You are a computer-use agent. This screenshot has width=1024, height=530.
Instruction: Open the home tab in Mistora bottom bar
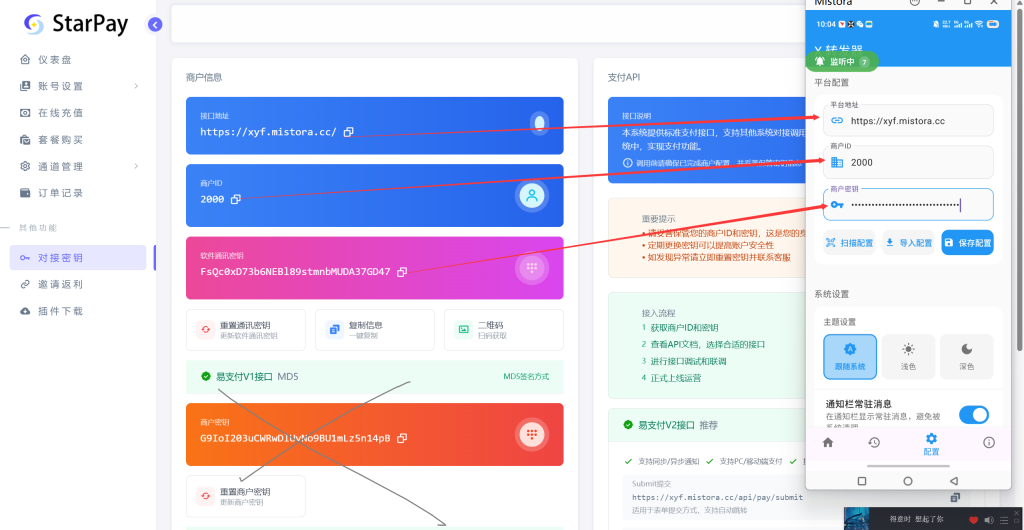[828, 443]
